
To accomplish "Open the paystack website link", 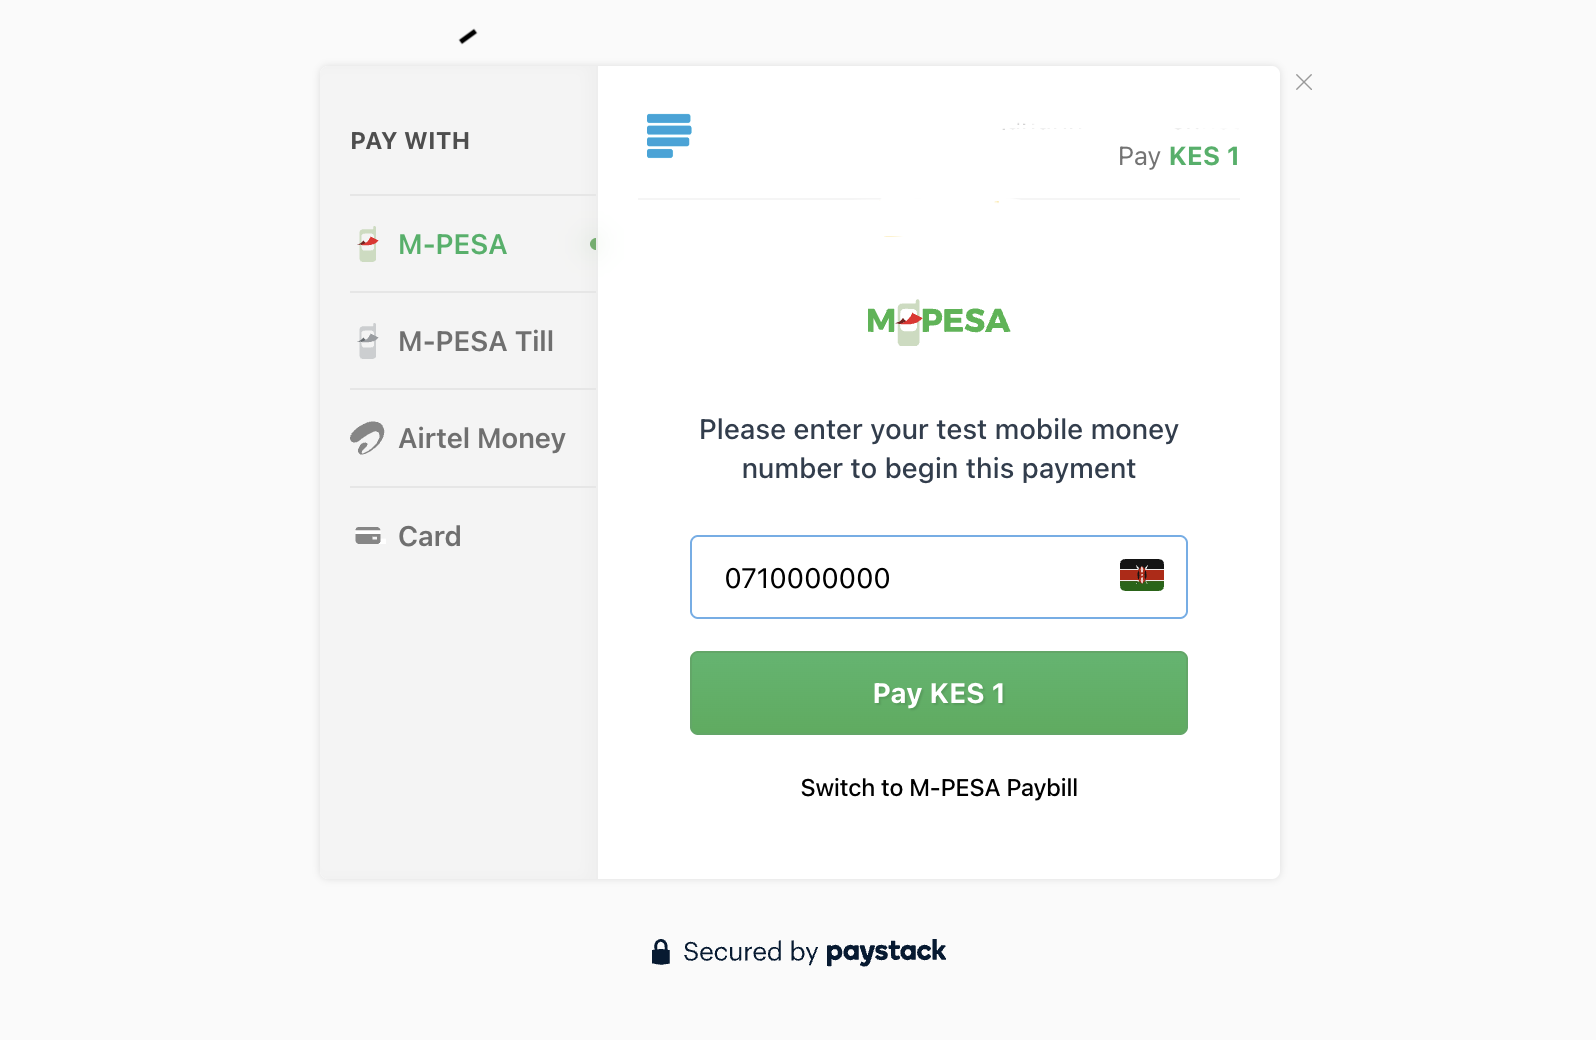I will [886, 951].
